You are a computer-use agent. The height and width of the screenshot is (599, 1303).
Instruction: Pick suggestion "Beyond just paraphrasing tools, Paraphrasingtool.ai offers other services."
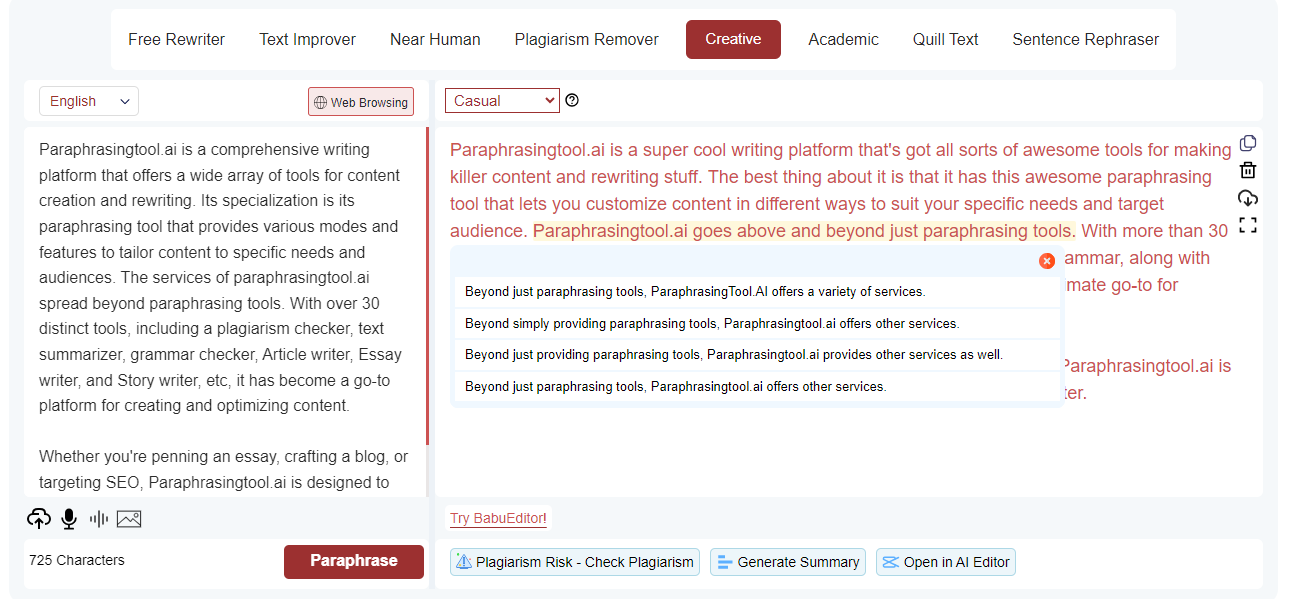coord(757,386)
